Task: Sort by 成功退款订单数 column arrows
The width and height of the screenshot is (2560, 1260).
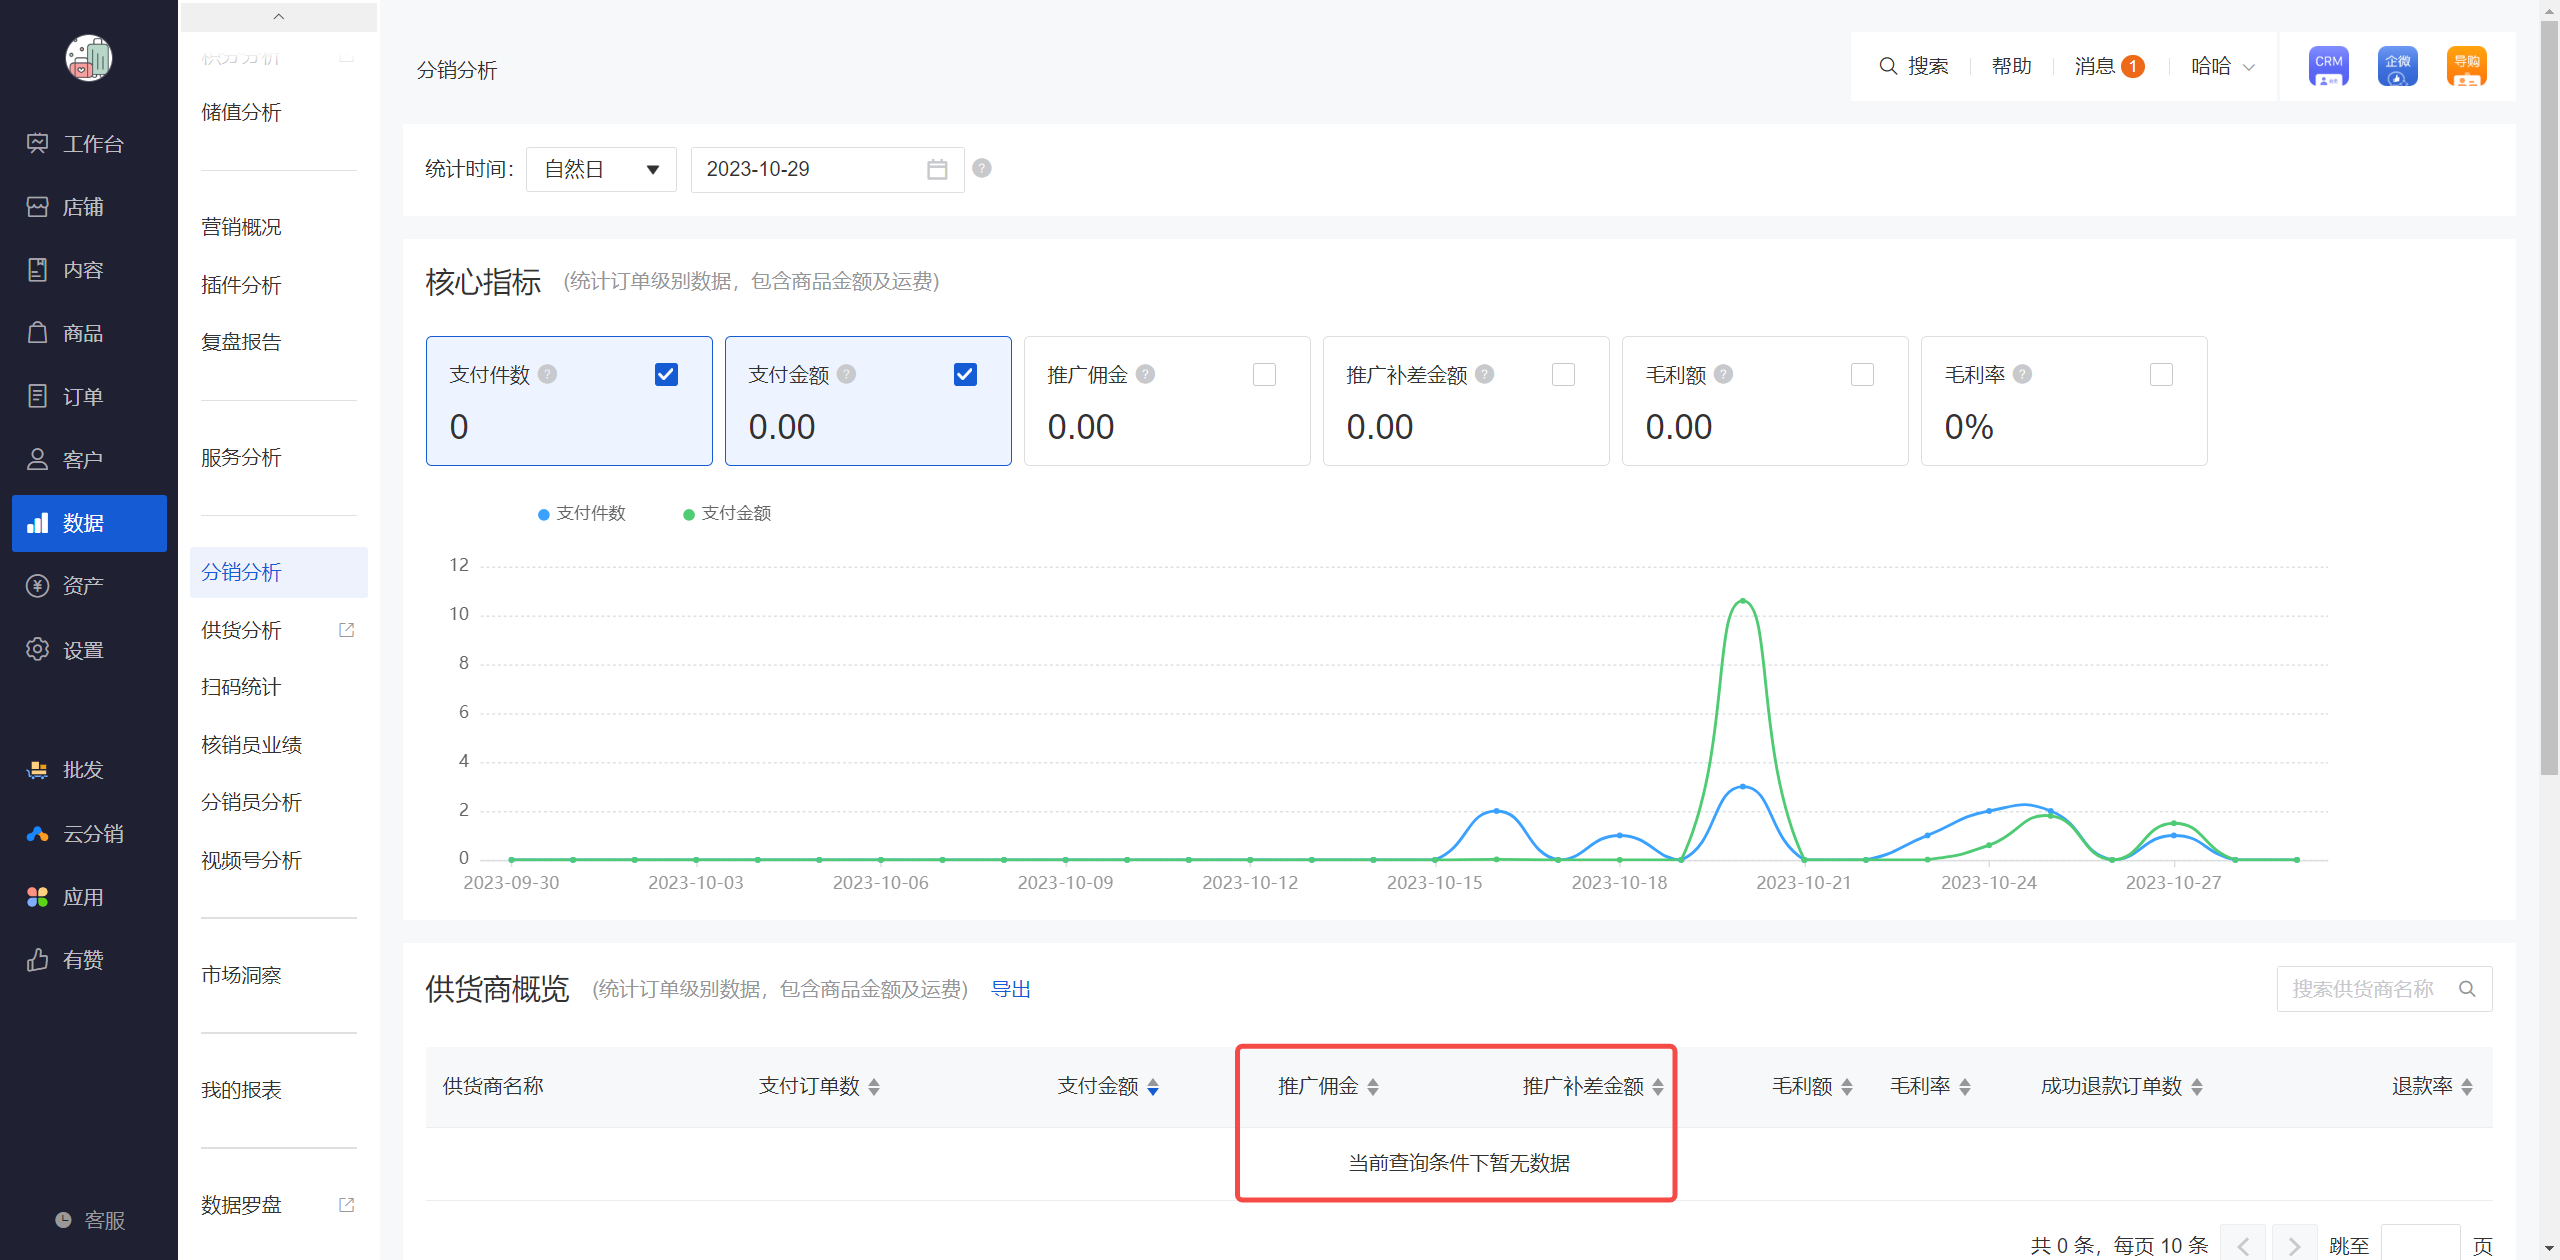Action: click(x=2197, y=1087)
